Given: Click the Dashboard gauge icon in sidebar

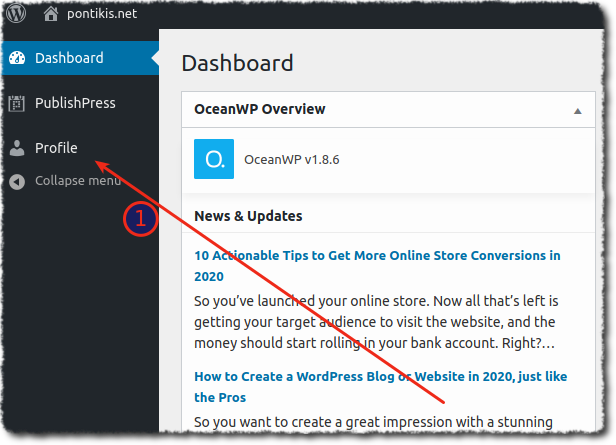Looking at the screenshot, I should tap(17, 58).
